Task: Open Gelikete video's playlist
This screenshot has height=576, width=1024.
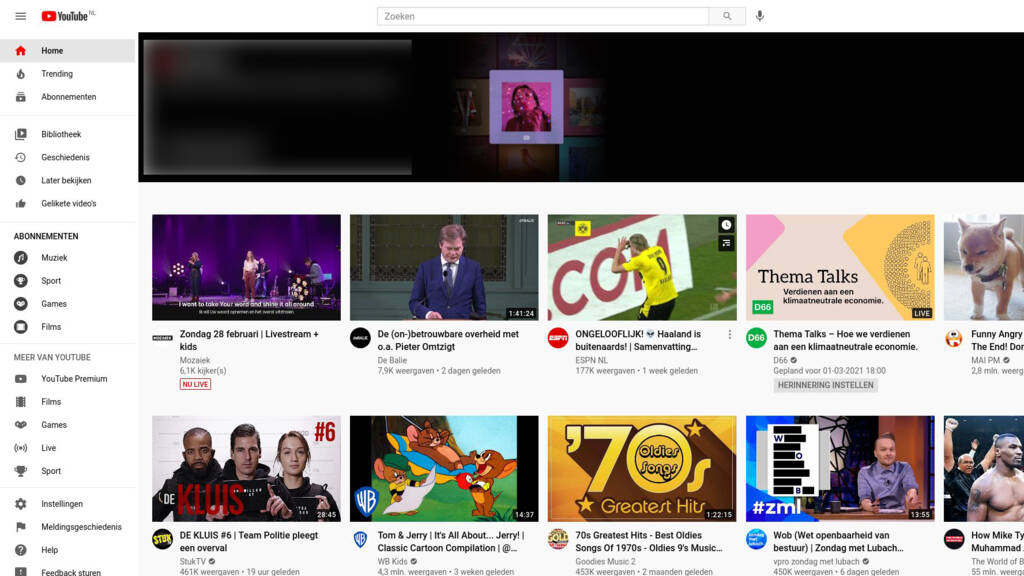Action: pos(68,203)
